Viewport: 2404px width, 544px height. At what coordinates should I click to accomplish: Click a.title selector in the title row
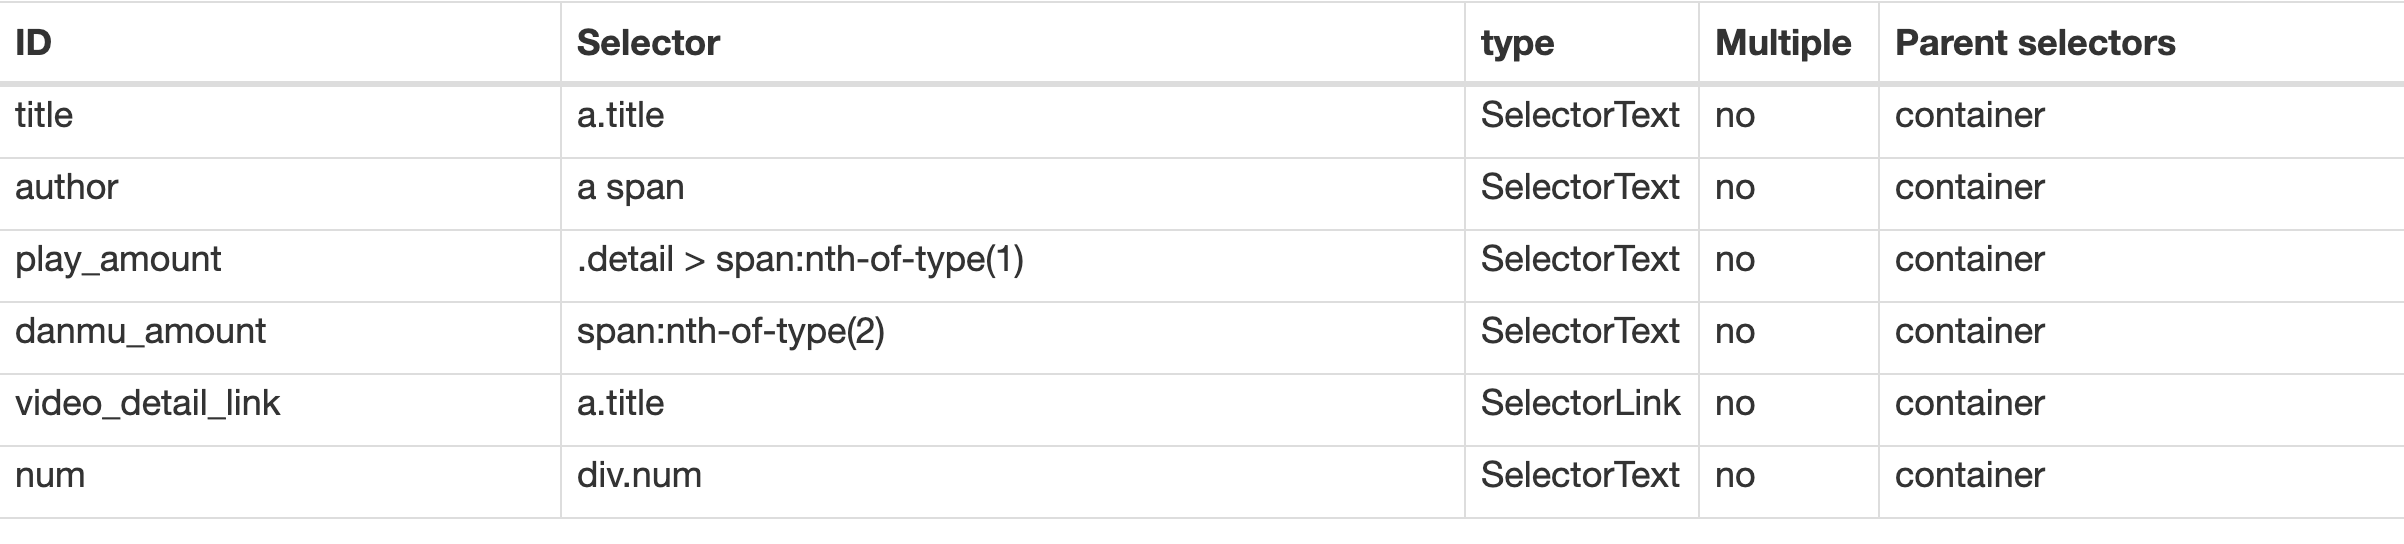tap(620, 115)
